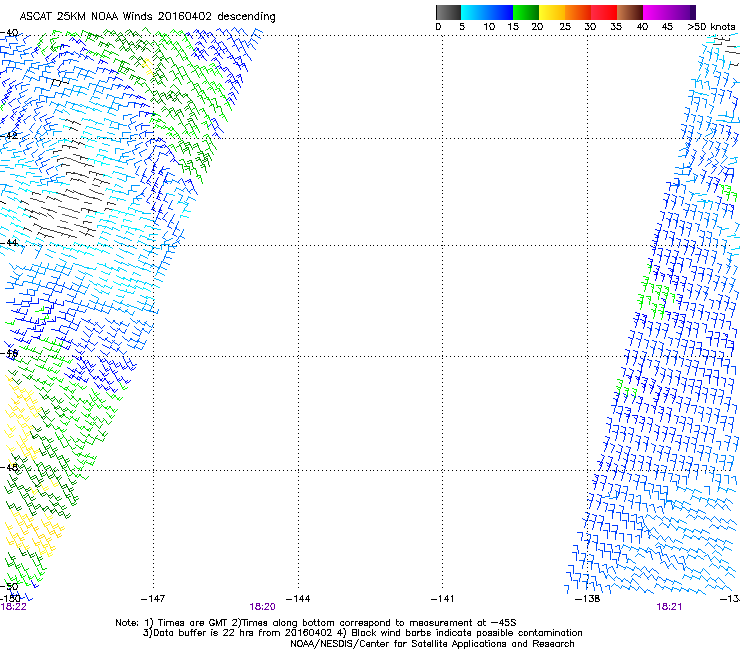Click the '-138' longitude label
Screen dimensions: 740x650
coord(587,599)
